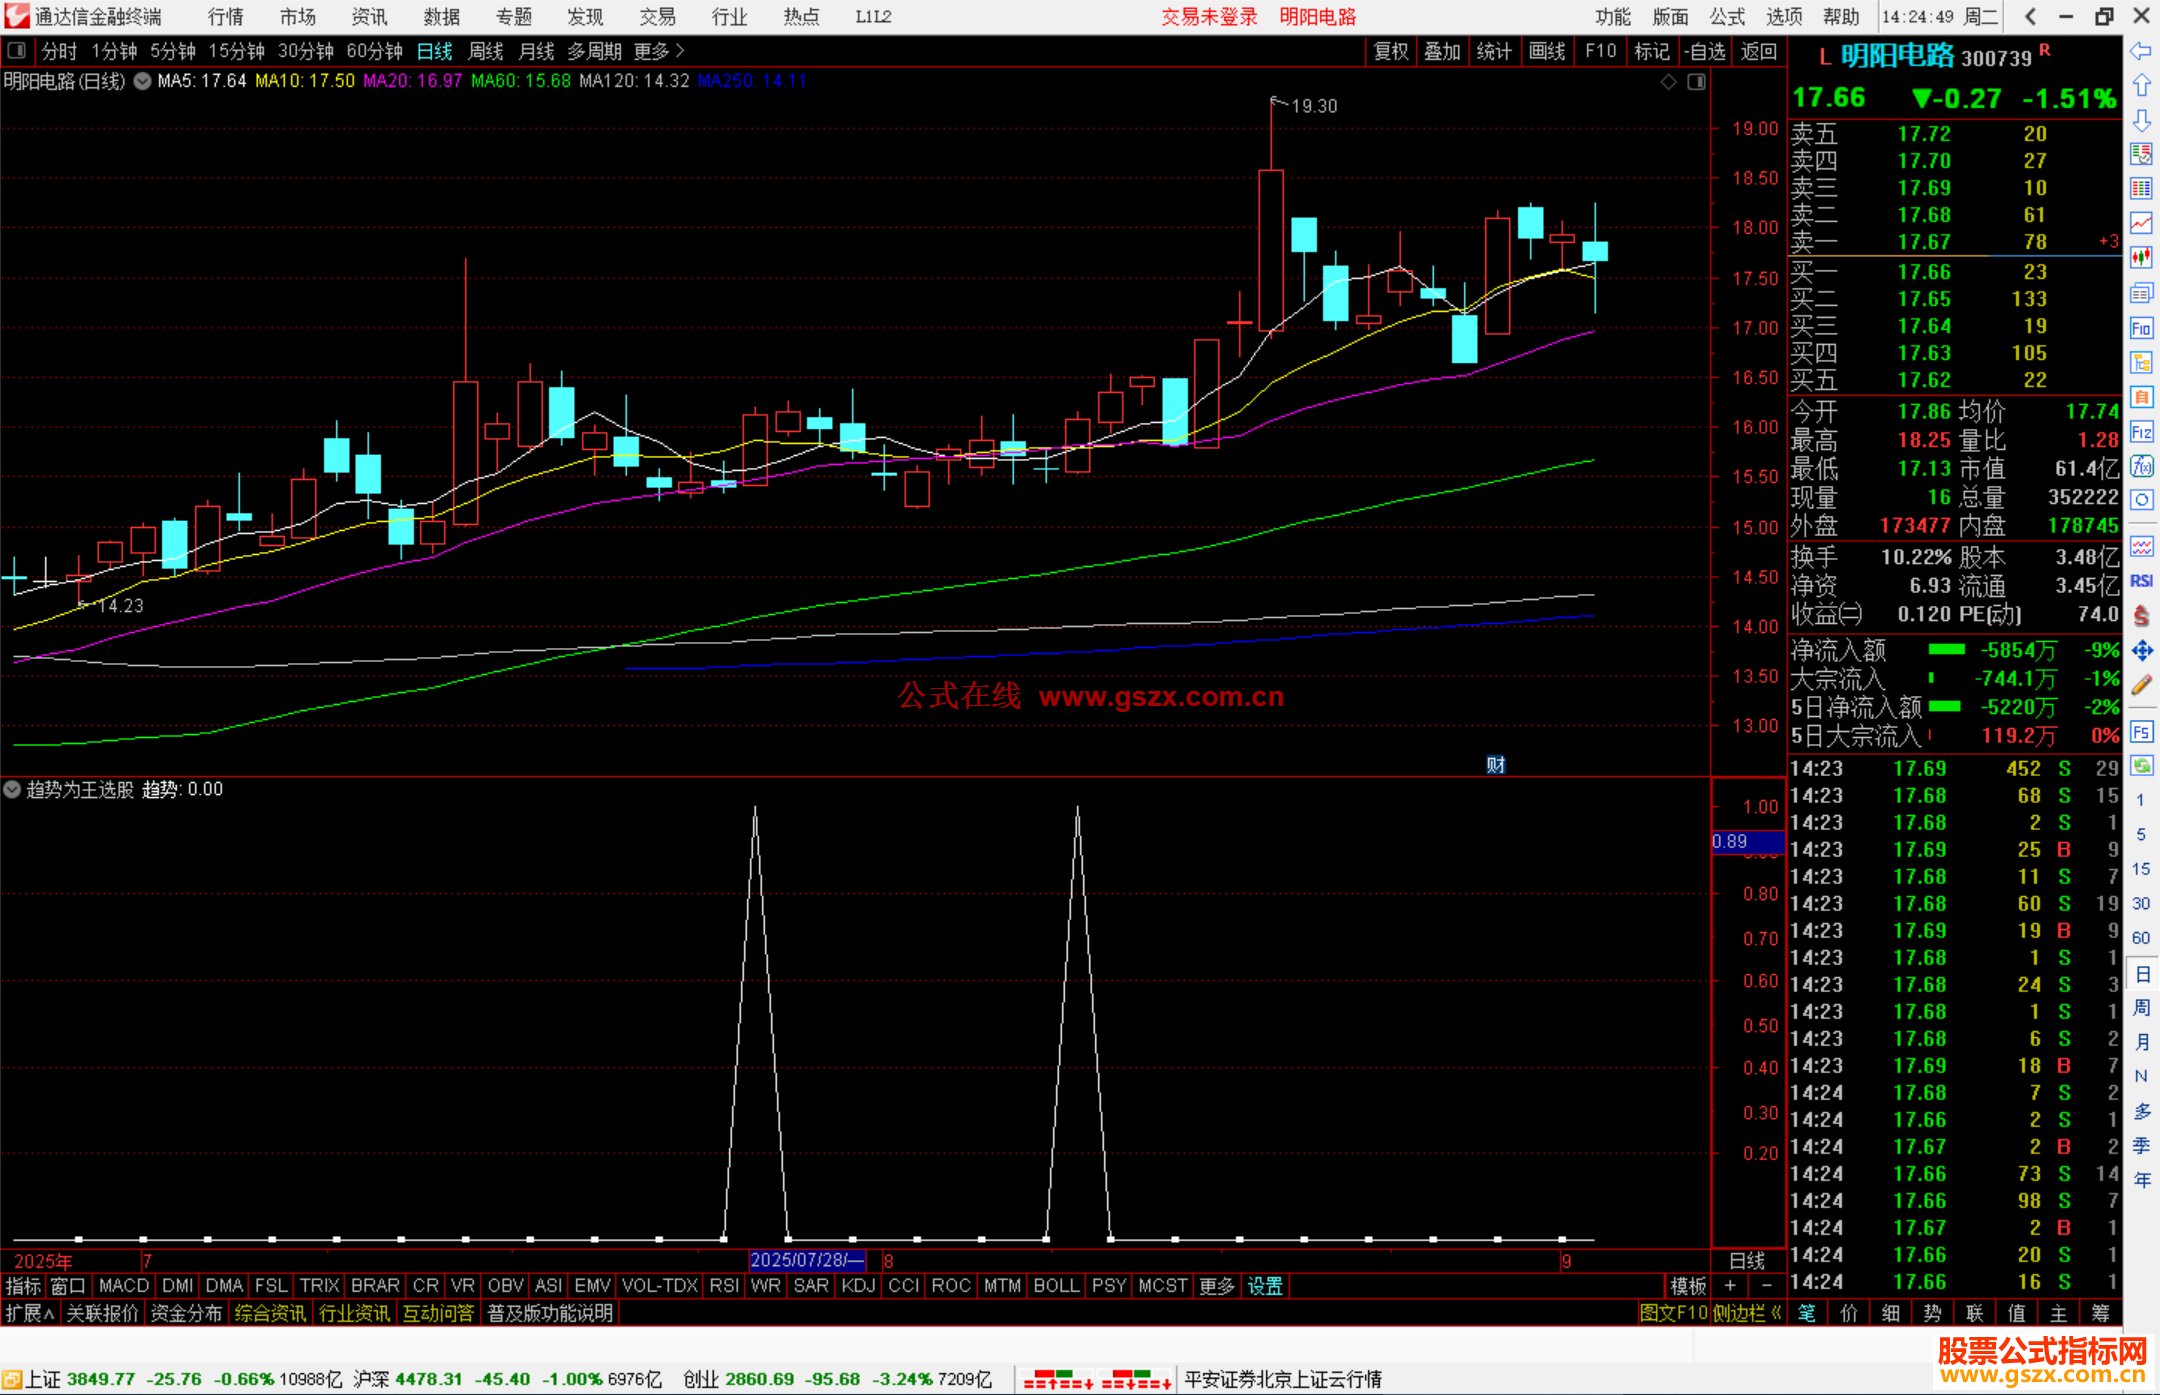Click the tree structure icon in sidebar
Image resolution: width=2160 pixels, height=1395 pixels.
tap(2141, 362)
